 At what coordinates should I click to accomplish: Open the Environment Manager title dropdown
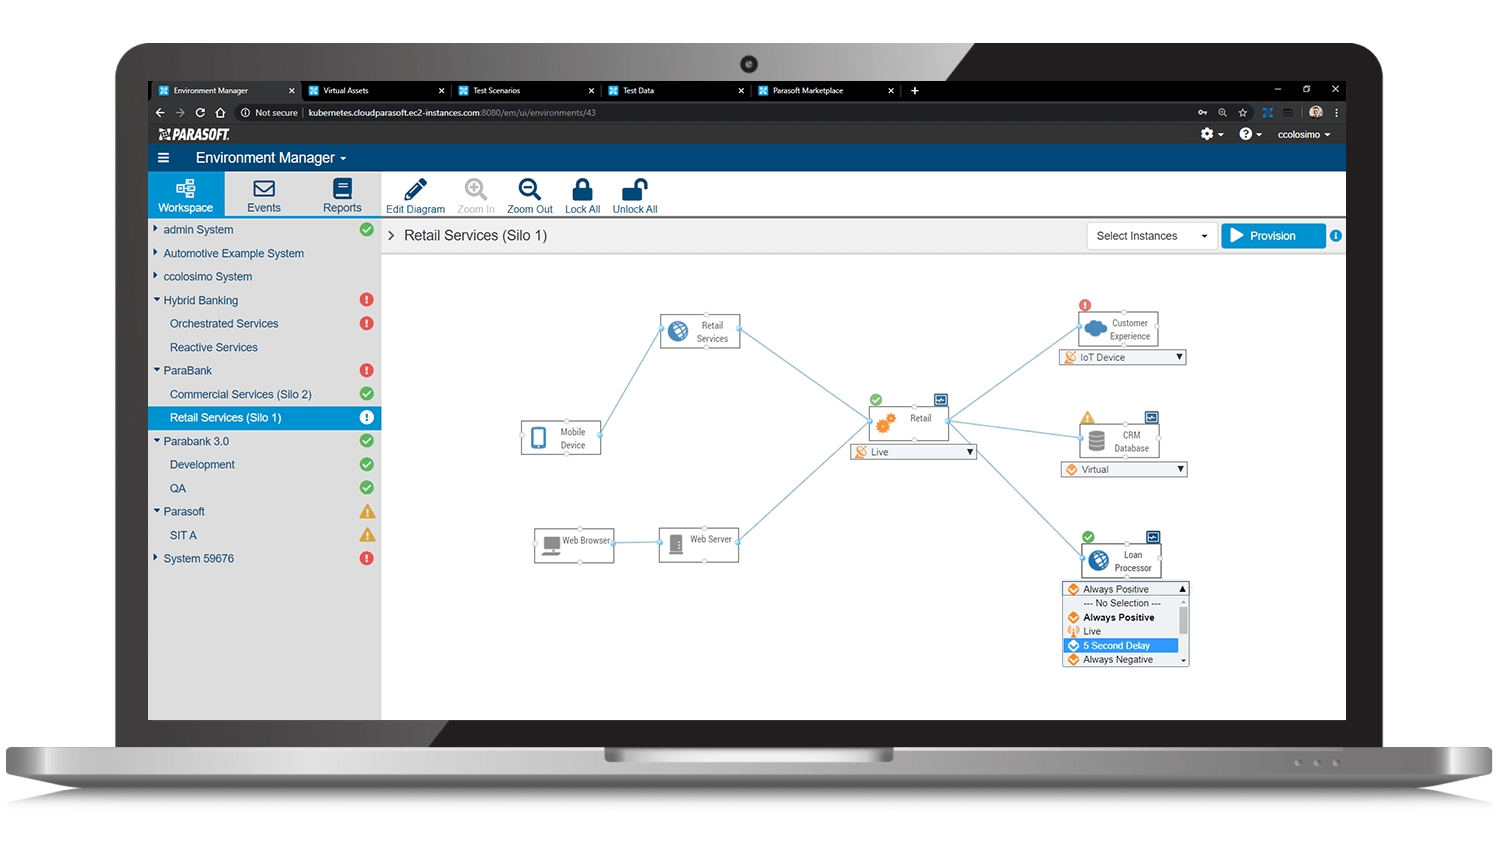270,158
